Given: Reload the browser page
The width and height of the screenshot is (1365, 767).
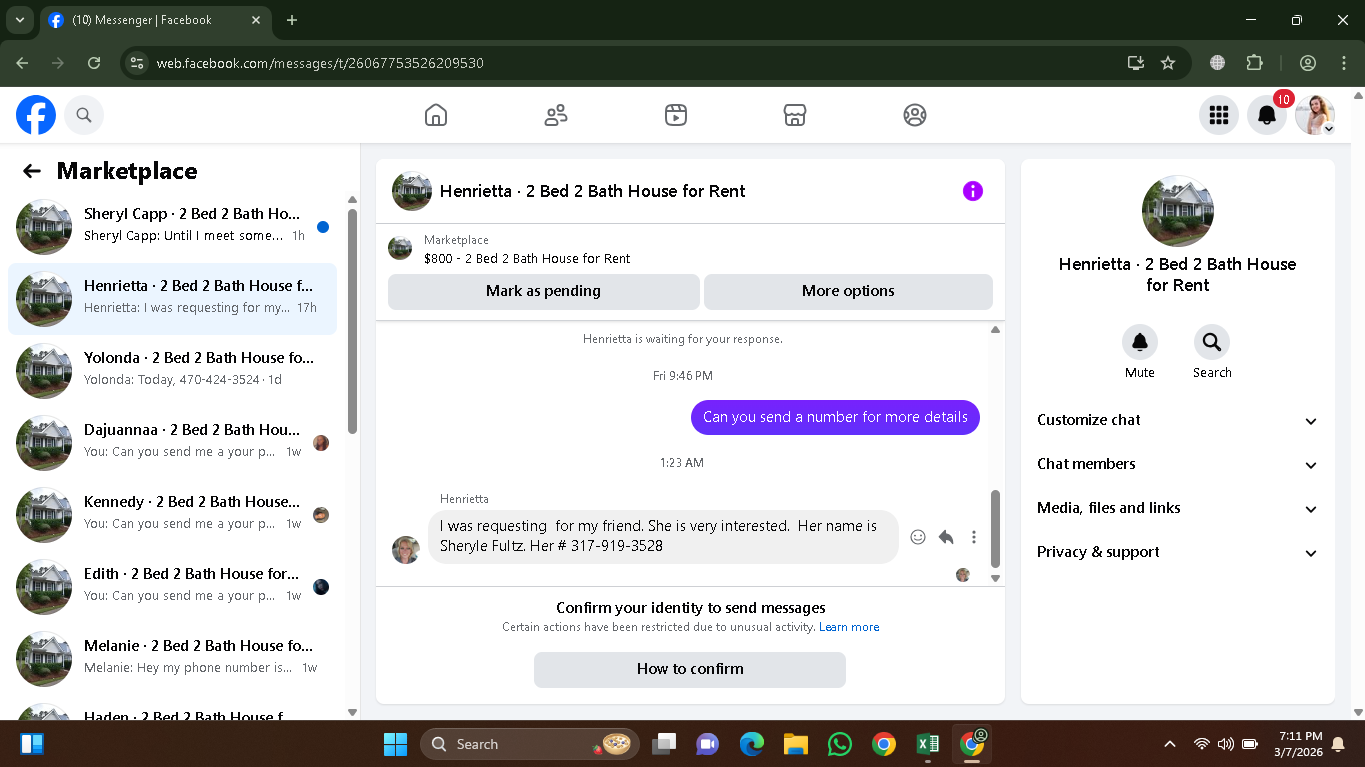Looking at the screenshot, I should [x=94, y=63].
